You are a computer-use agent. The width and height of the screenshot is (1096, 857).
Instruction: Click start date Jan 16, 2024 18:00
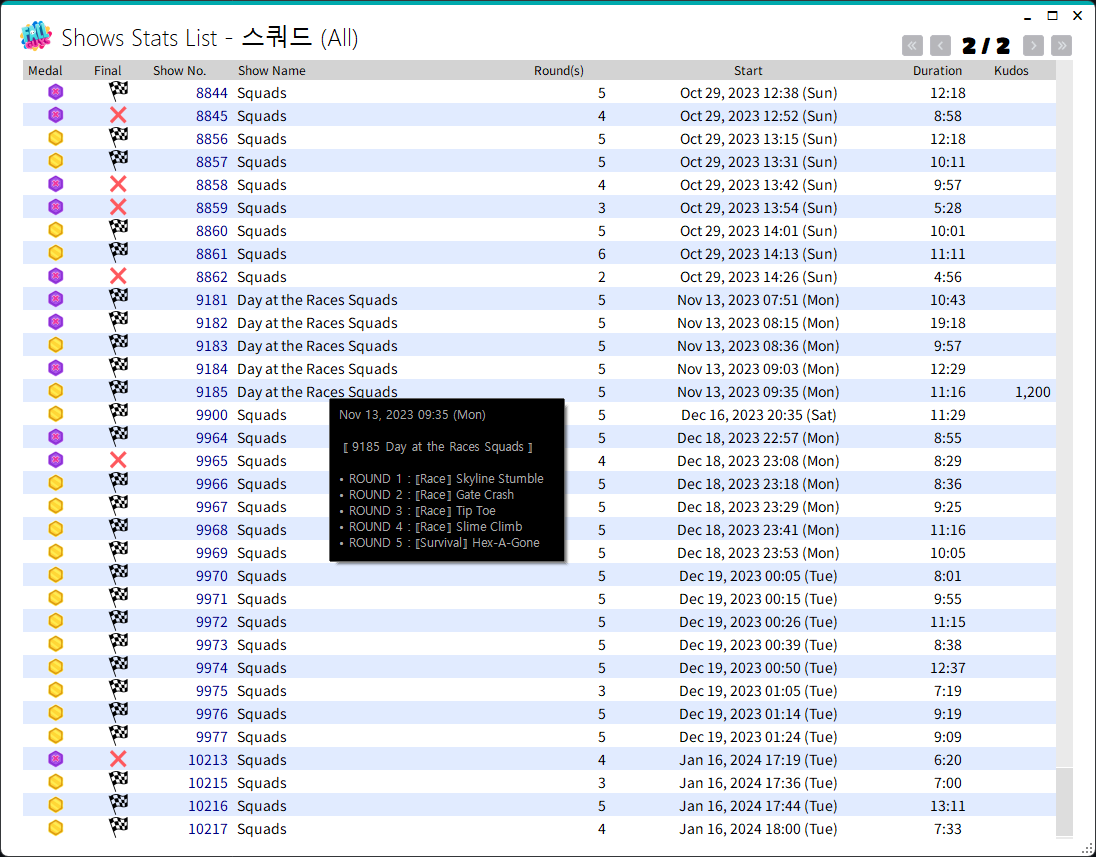758,829
